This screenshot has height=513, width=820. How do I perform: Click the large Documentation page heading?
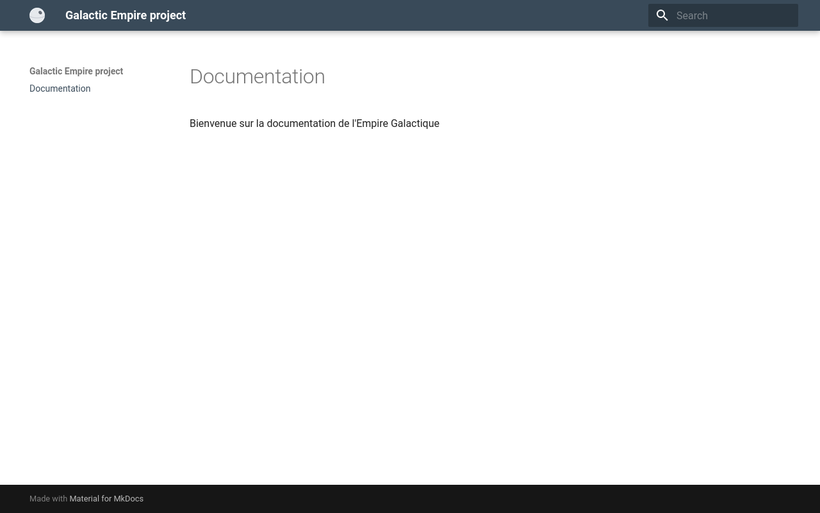(257, 77)
